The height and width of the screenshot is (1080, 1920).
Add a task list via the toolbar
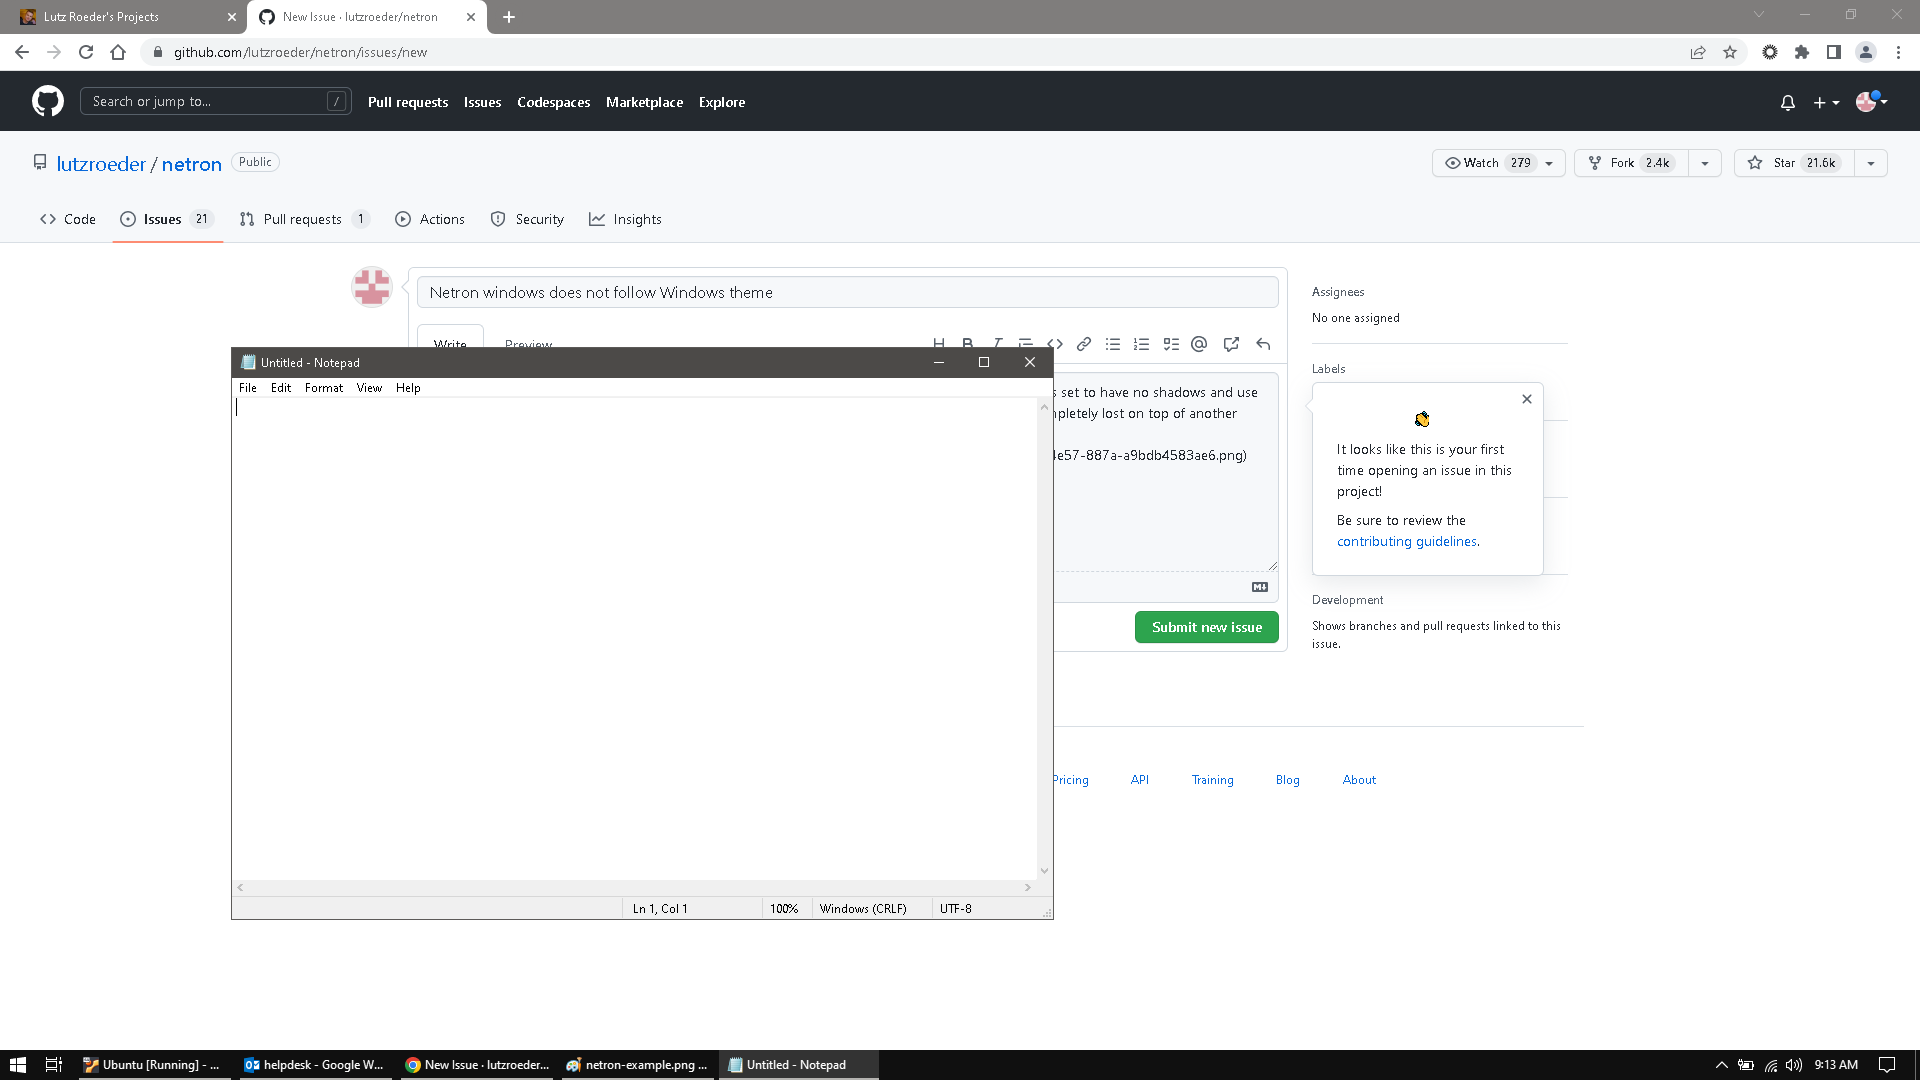[x=1171, y=344]
